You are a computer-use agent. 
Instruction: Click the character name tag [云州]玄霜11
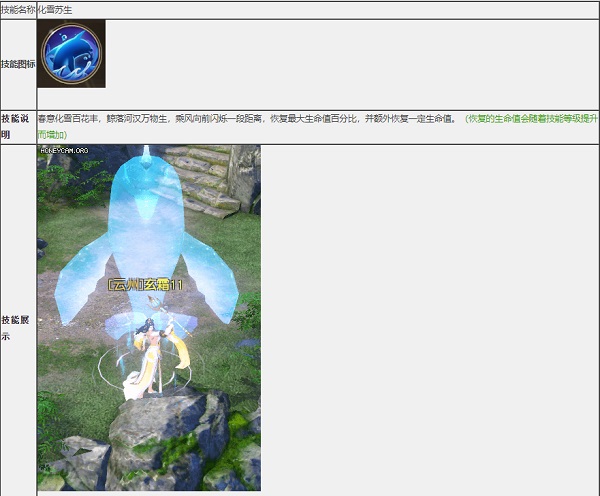[x=145, y=285]
